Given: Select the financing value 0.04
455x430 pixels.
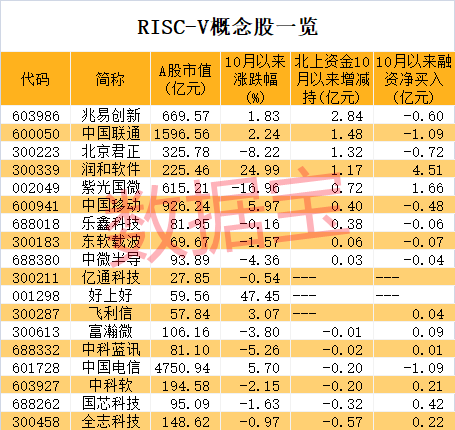Looking at the screenshot, I should [428, 314].
